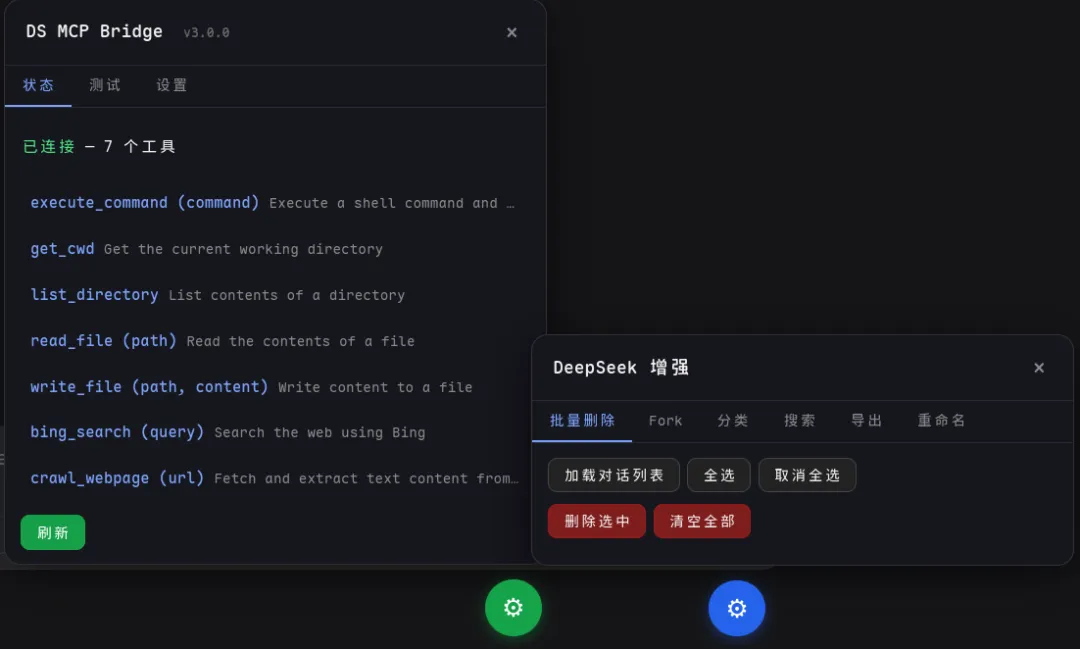Screen dimensions: 1080x649
Task: Close the DeepSeek 增强 panel
Action: tap(1039, 368)
